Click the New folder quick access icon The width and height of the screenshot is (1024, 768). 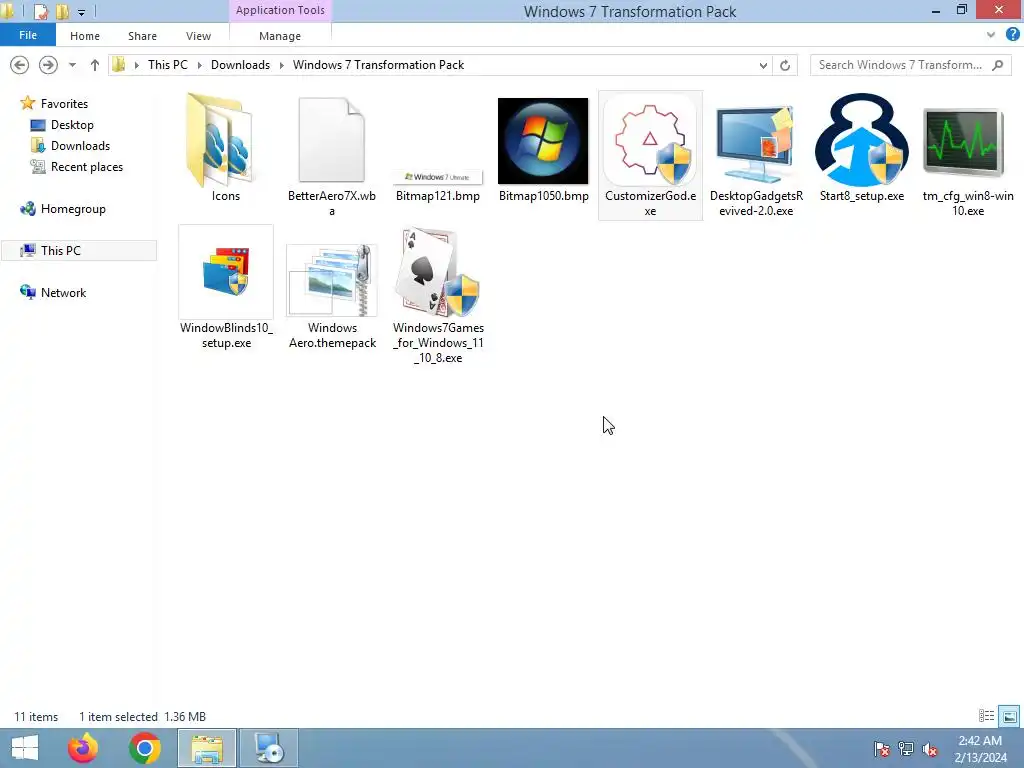(x=62, y=11)
